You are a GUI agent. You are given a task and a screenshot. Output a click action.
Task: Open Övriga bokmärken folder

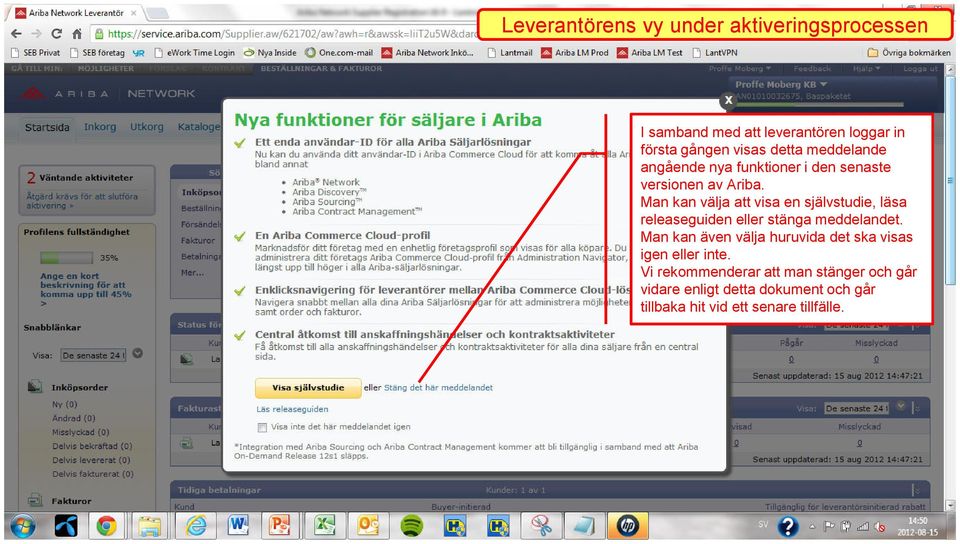coord(909,53)
